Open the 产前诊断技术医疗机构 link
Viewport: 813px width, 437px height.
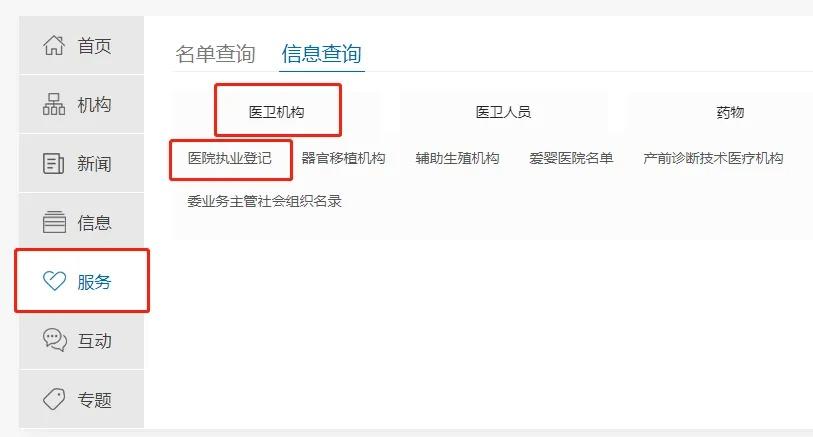coord(713,158)
